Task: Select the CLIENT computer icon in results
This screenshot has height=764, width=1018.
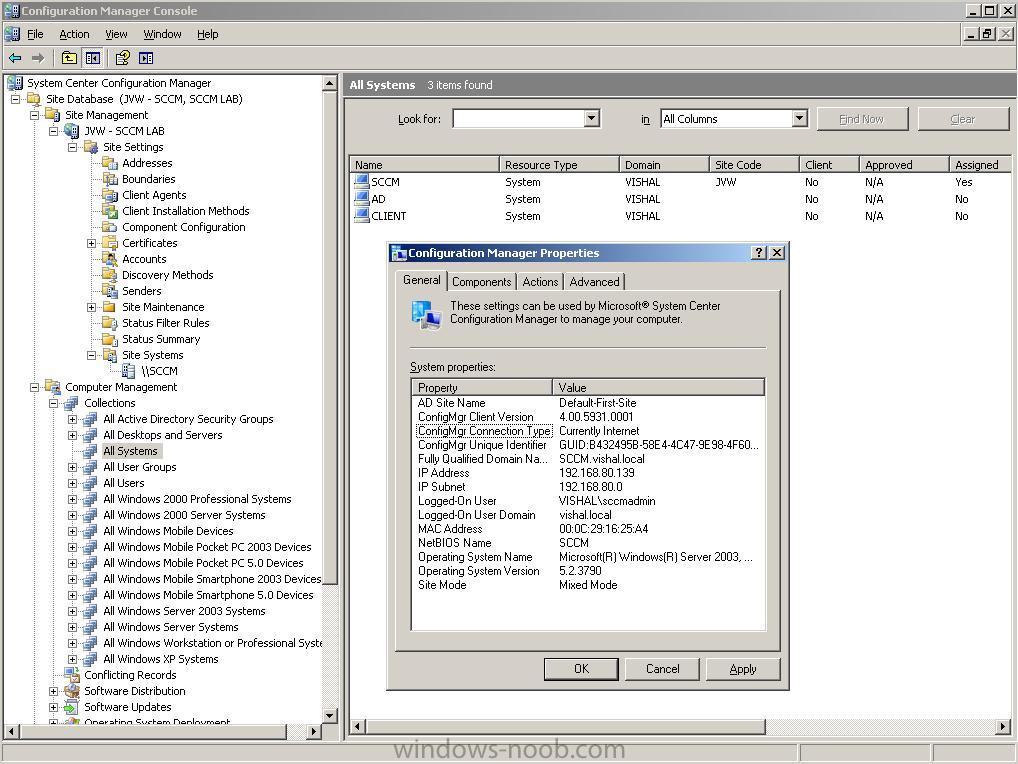Action: 361,216
